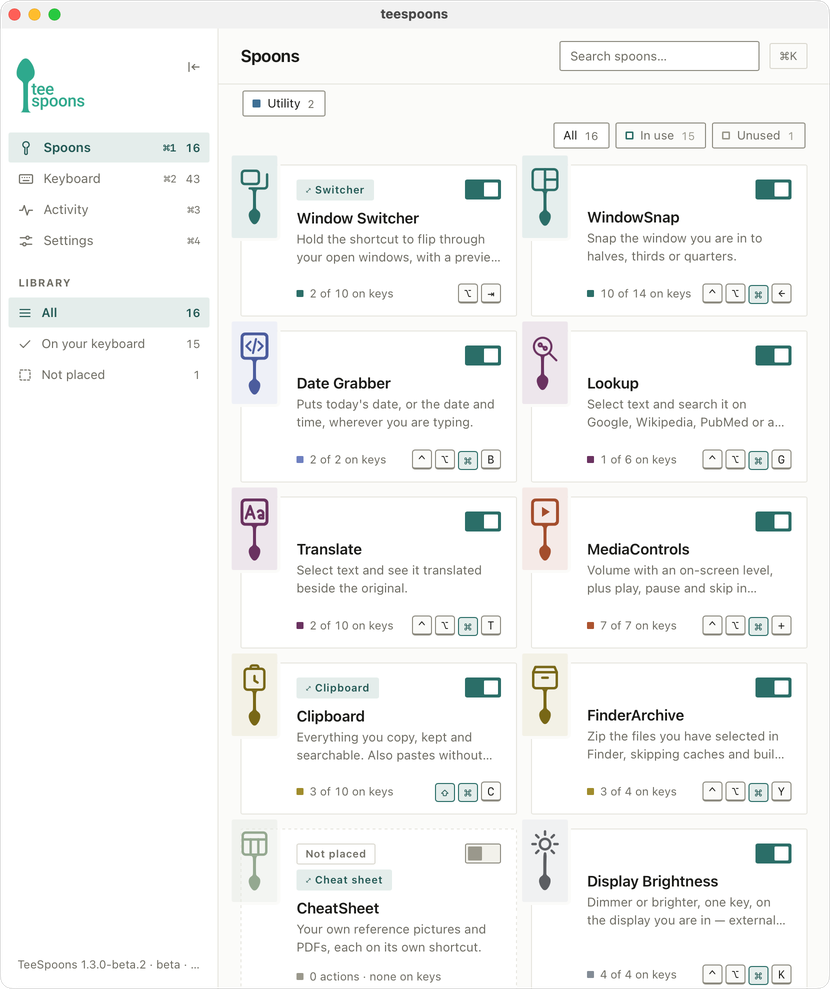Click the Not placed badge on CheatSheet
The width and height of the screenshot is (830, 989).
336,853
